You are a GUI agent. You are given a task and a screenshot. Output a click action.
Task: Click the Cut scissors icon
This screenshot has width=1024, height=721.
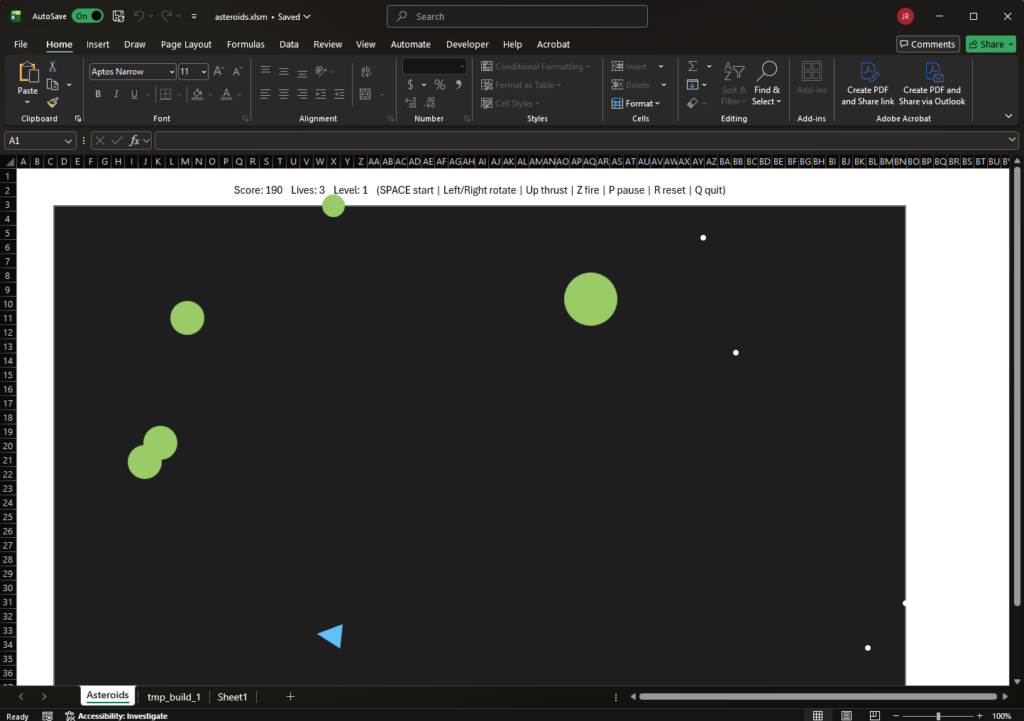click(x=52, y=66)
